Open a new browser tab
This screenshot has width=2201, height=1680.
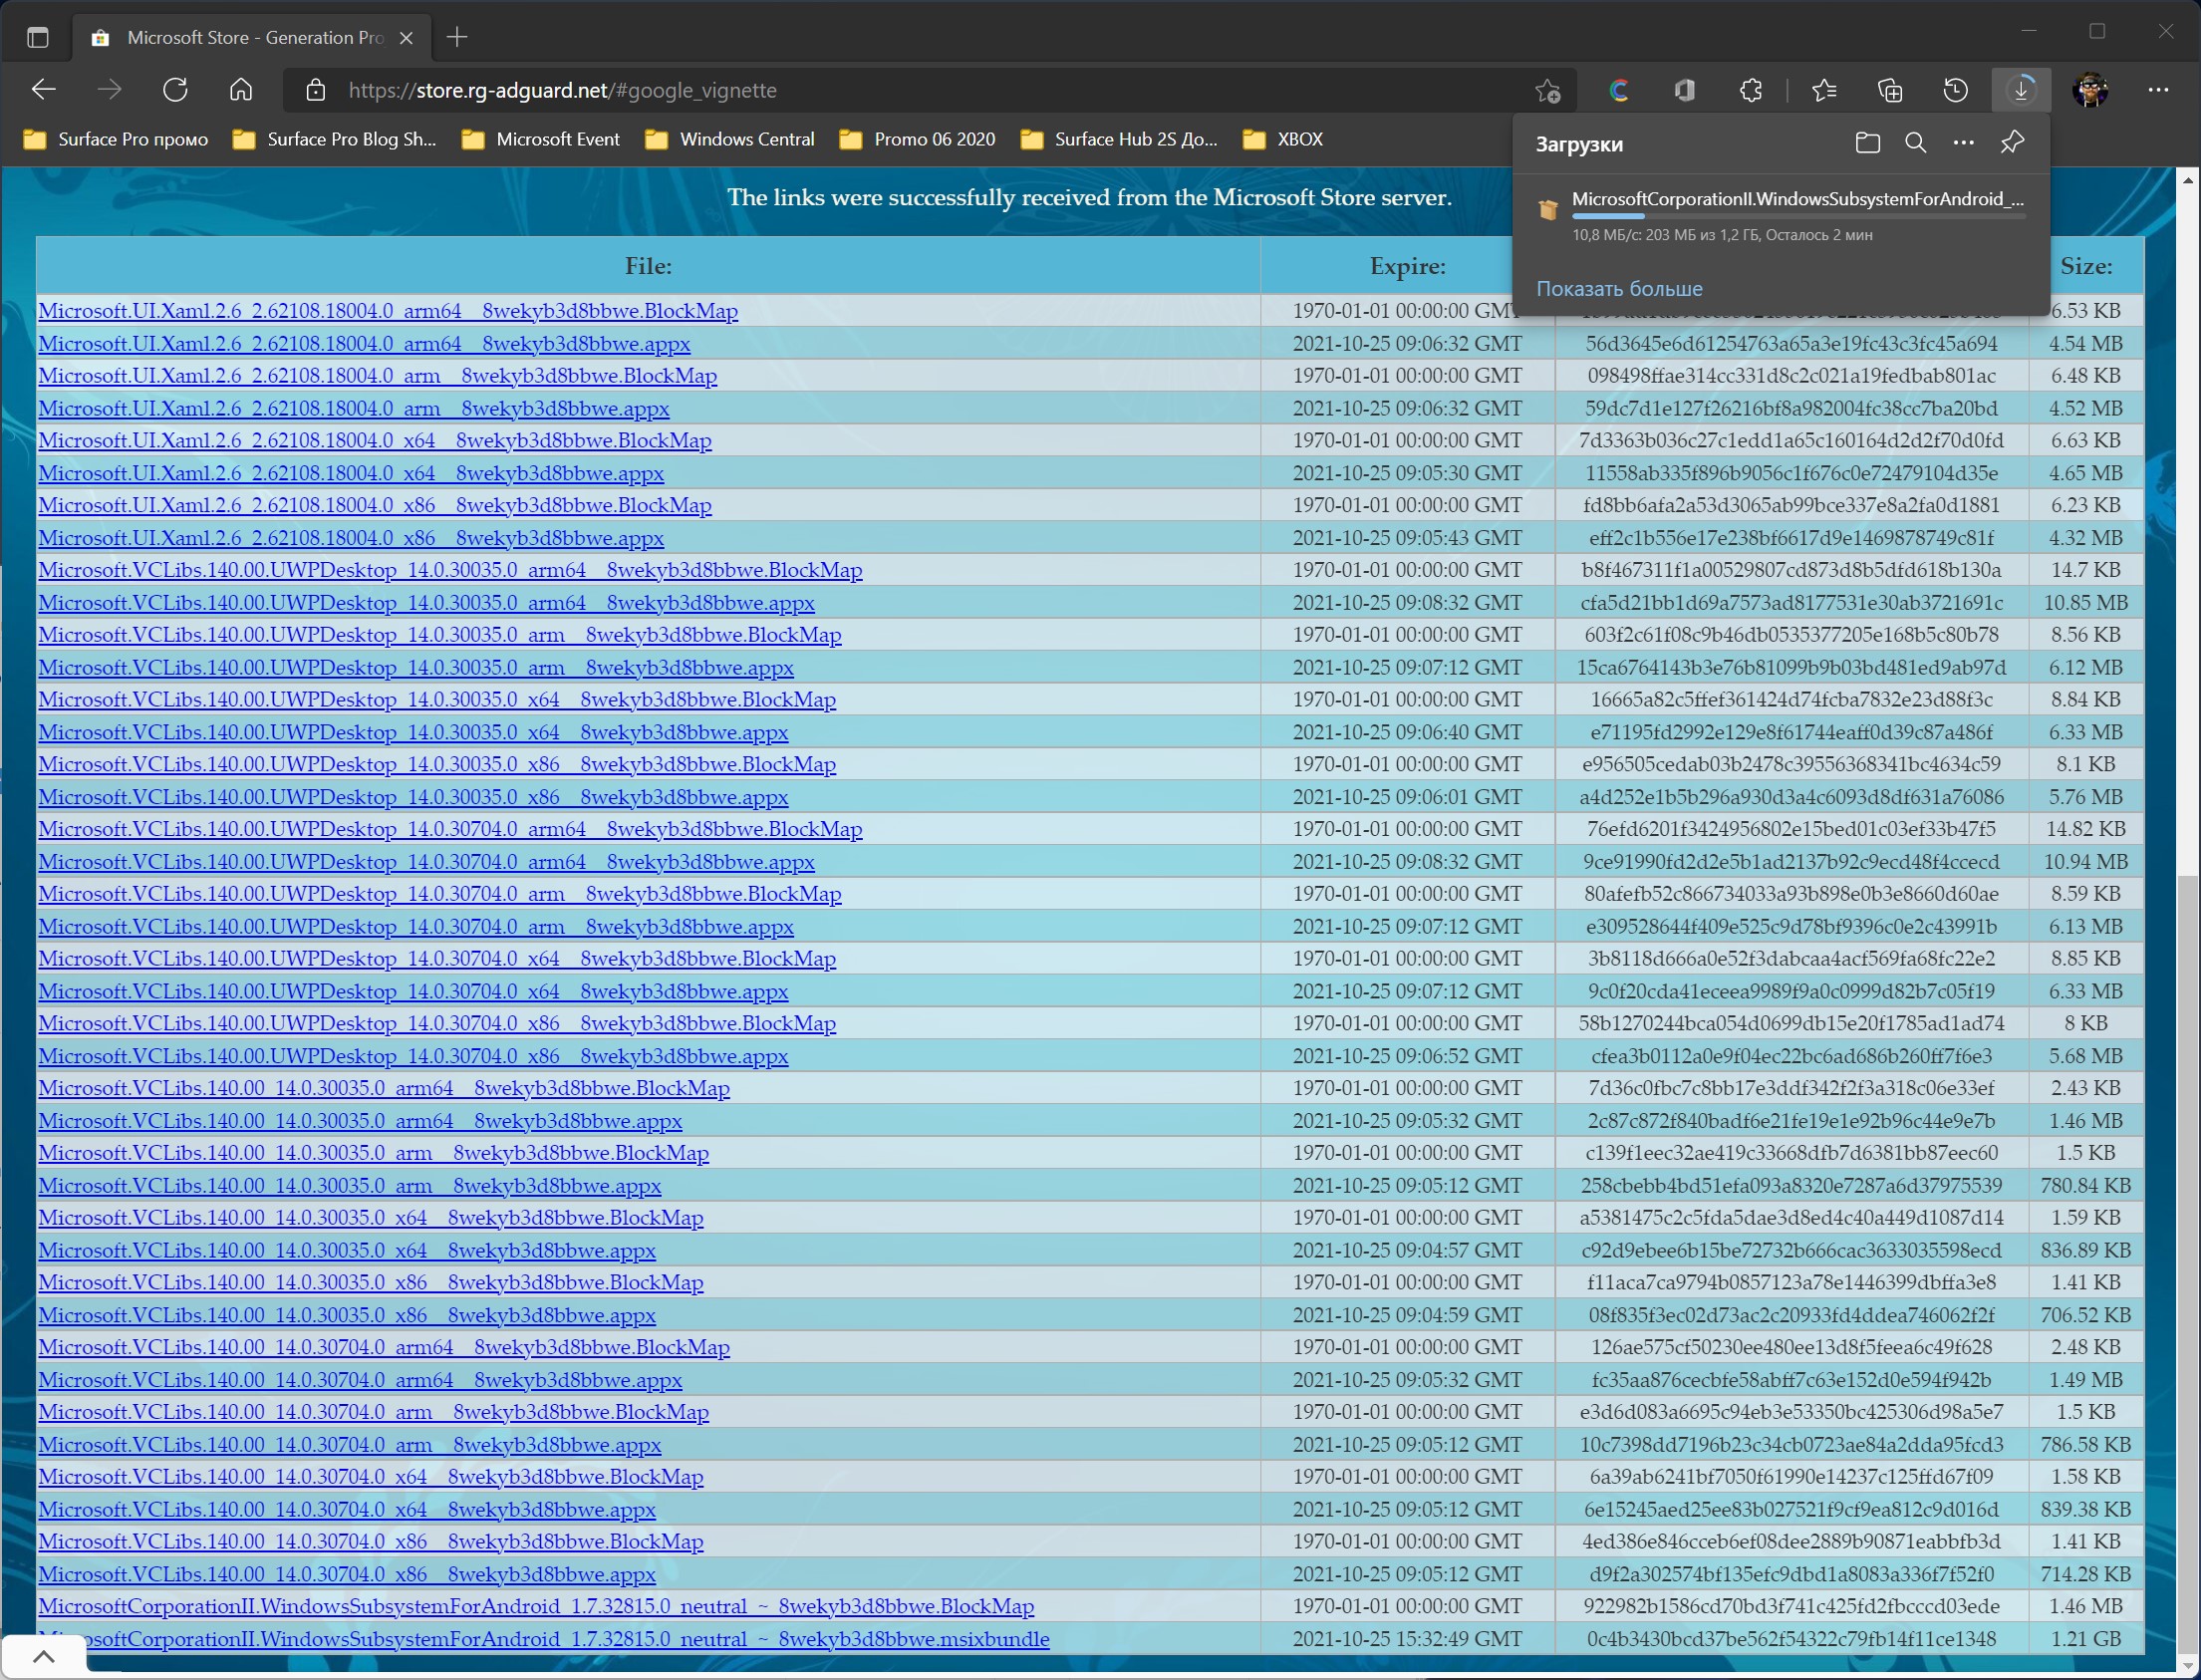(457, 38)
